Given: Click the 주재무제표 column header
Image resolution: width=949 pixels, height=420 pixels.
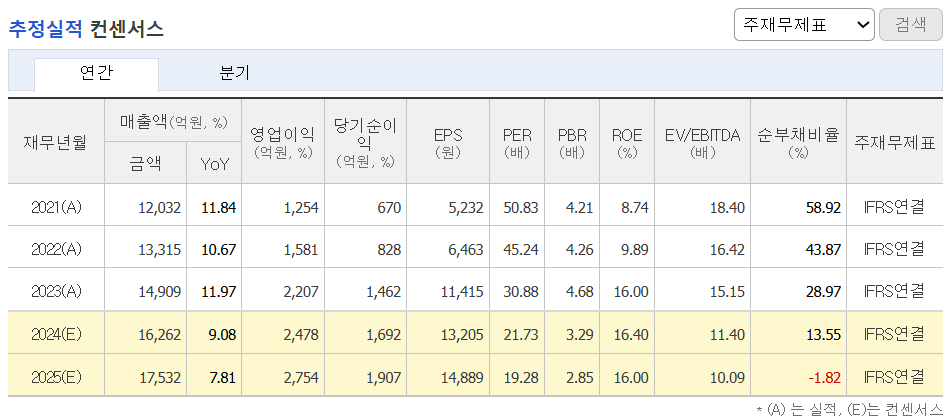Looking at the screenshot, I should [895, 143].
